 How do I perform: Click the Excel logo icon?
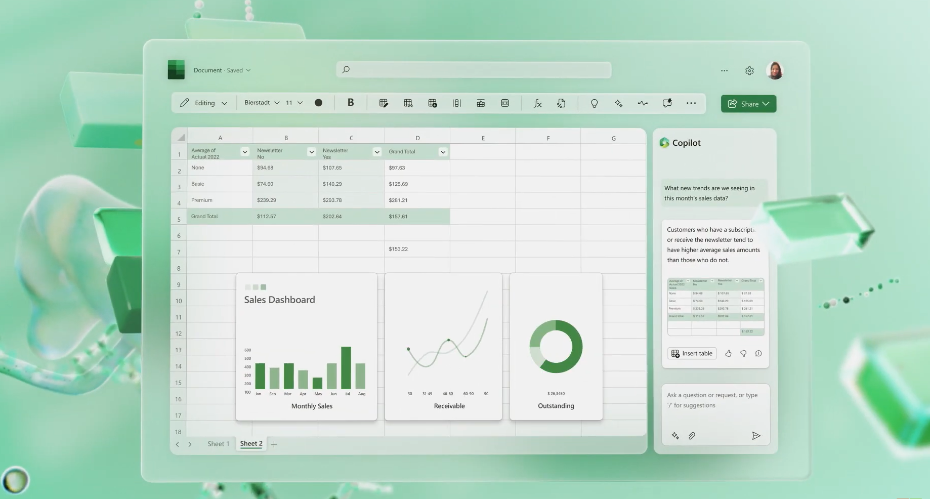[176, 69]
